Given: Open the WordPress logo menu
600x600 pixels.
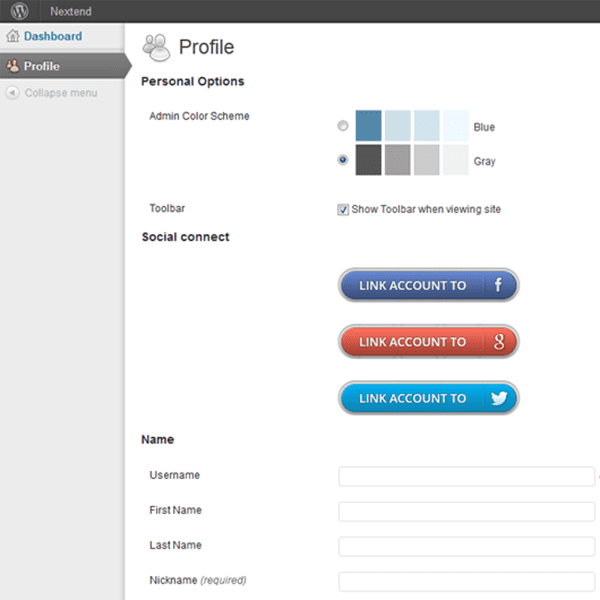Looking at the screenshot, I should 19,11.
